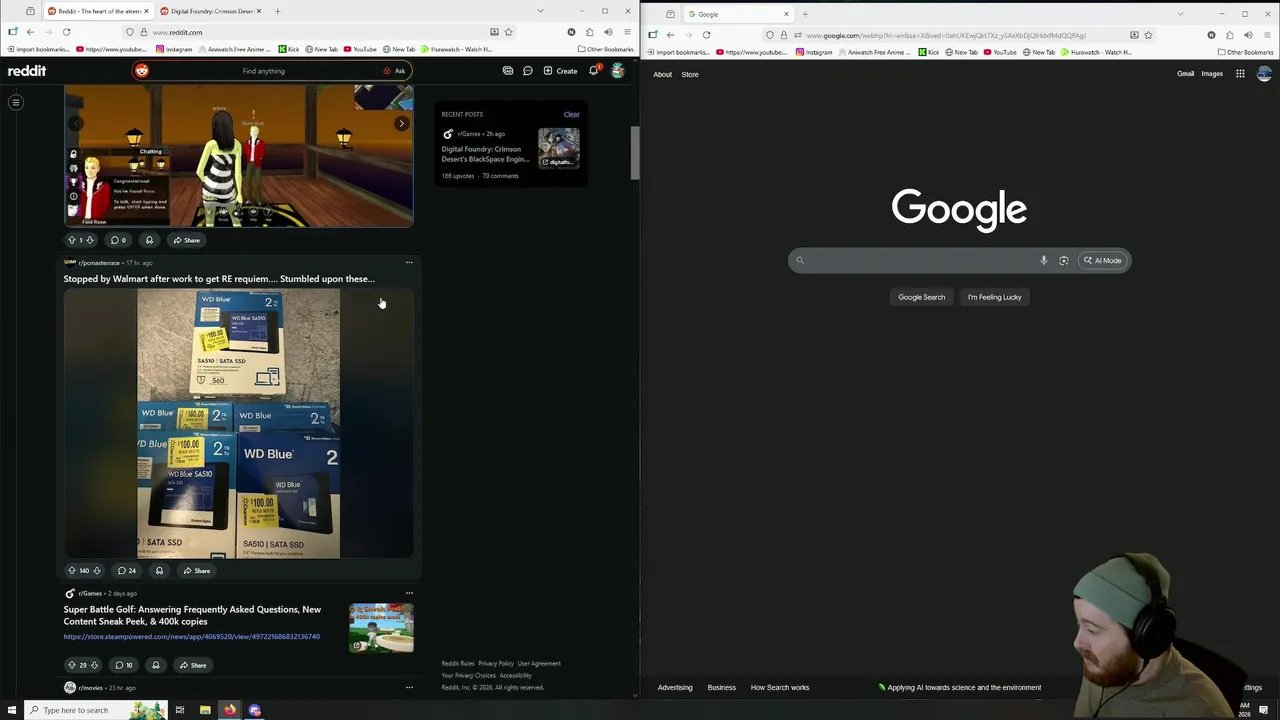Share the Super Battle Golf post
Image resolution: width=1280 pixels, height=720 pixels.
192,665
